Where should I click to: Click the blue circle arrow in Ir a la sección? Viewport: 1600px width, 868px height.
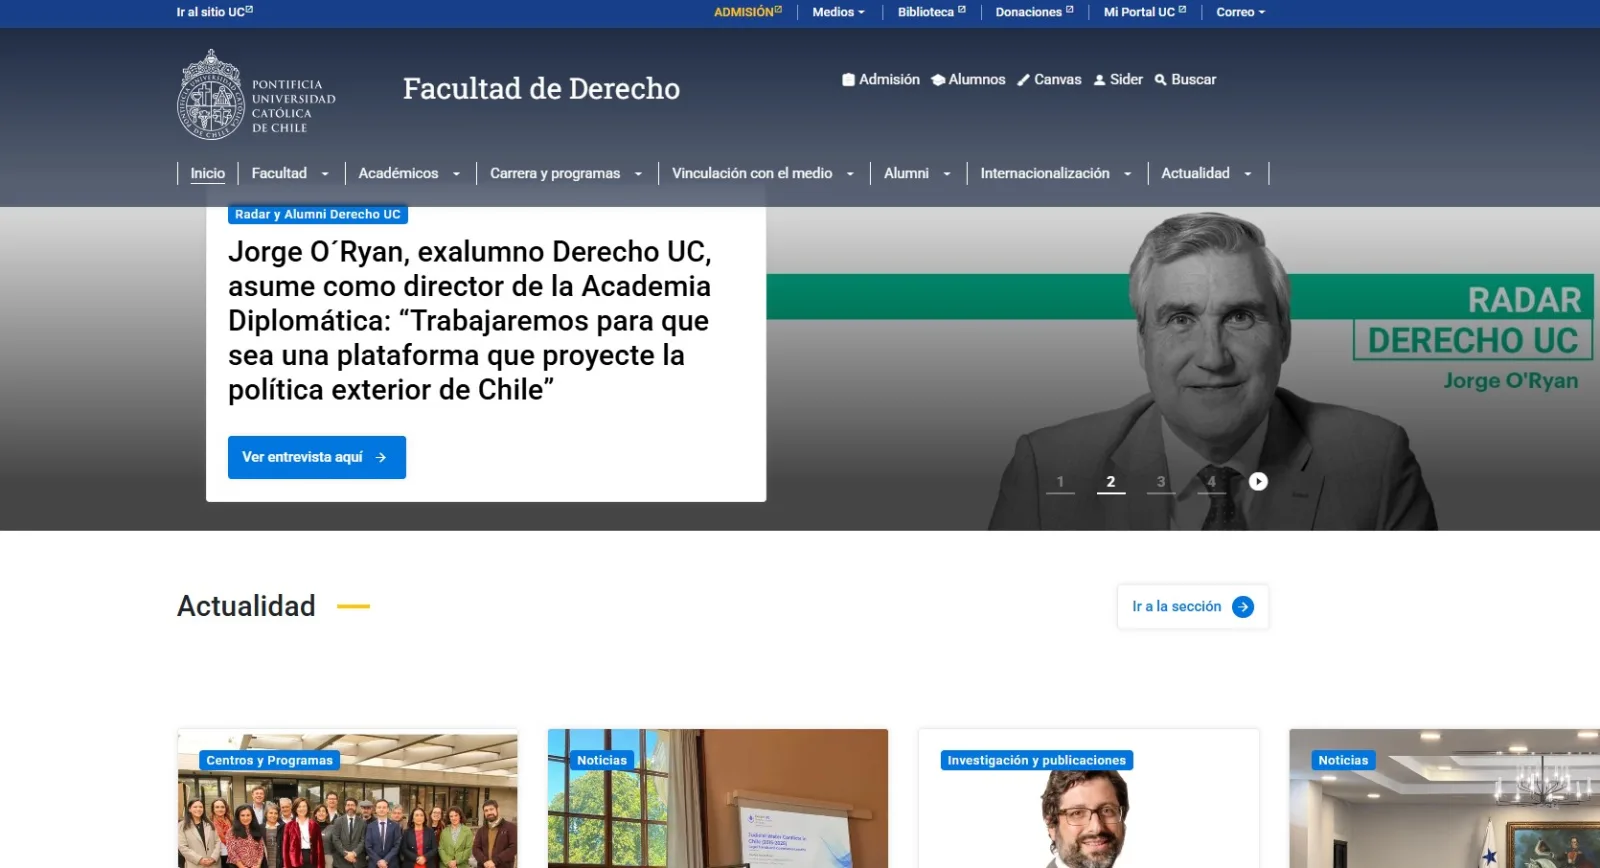click(x=1243, y=607)
